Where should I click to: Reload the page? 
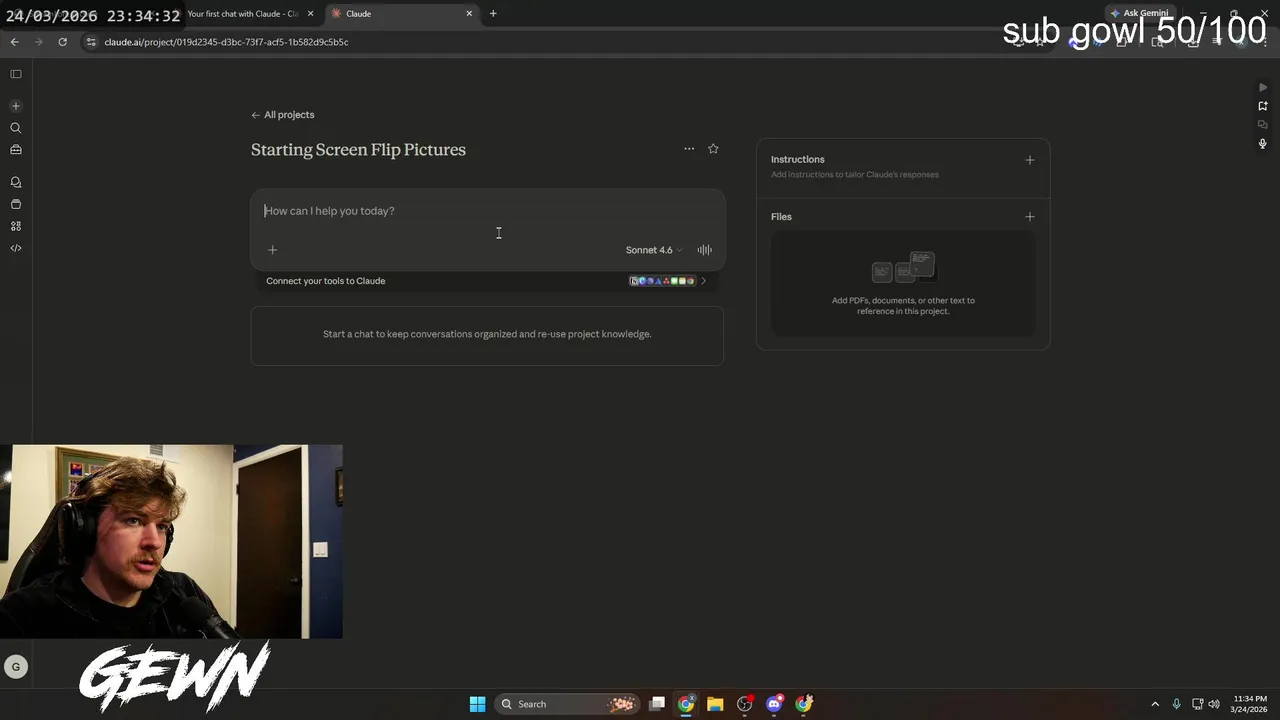pyautogui.click(x=62, y=42)
